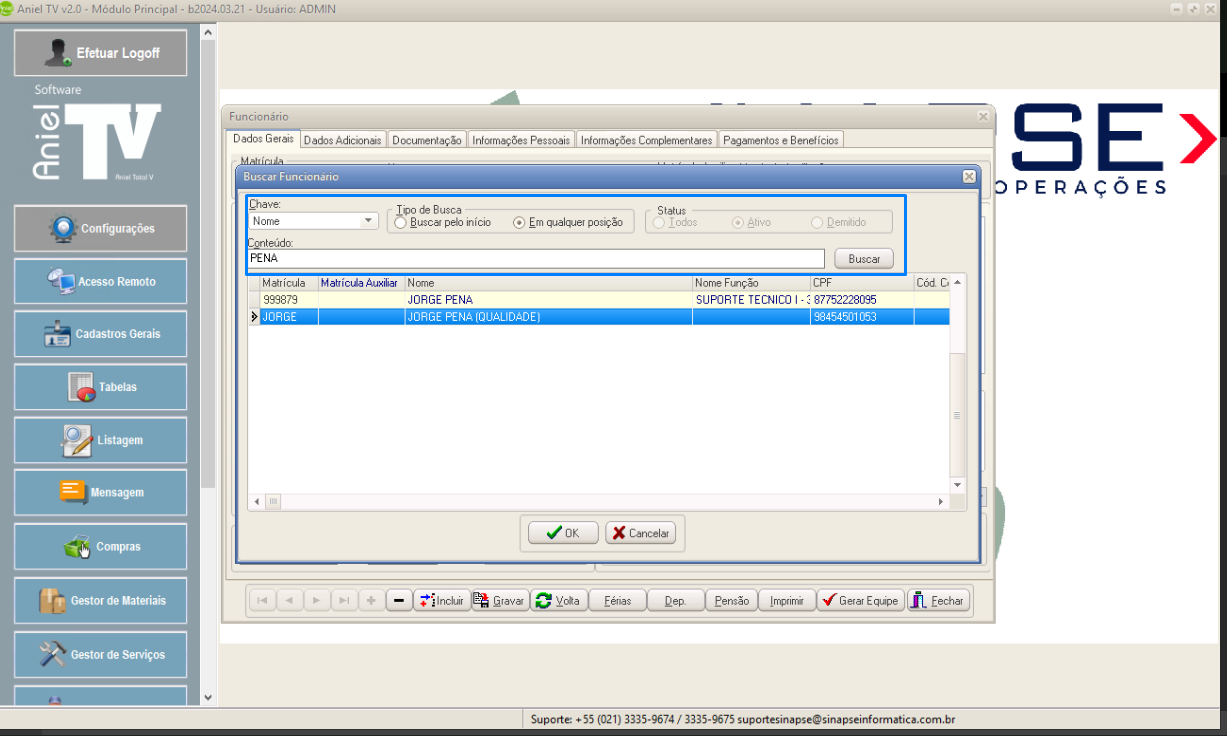This screenshot has width=1227, height=736.
Task: Click the Cancelar button
Action: coord(640,533)
